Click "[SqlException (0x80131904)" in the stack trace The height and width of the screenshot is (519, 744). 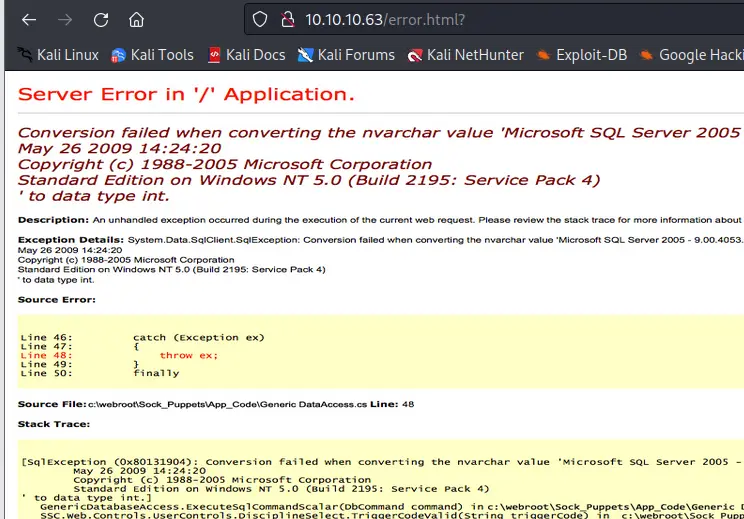tap(110, 462)
